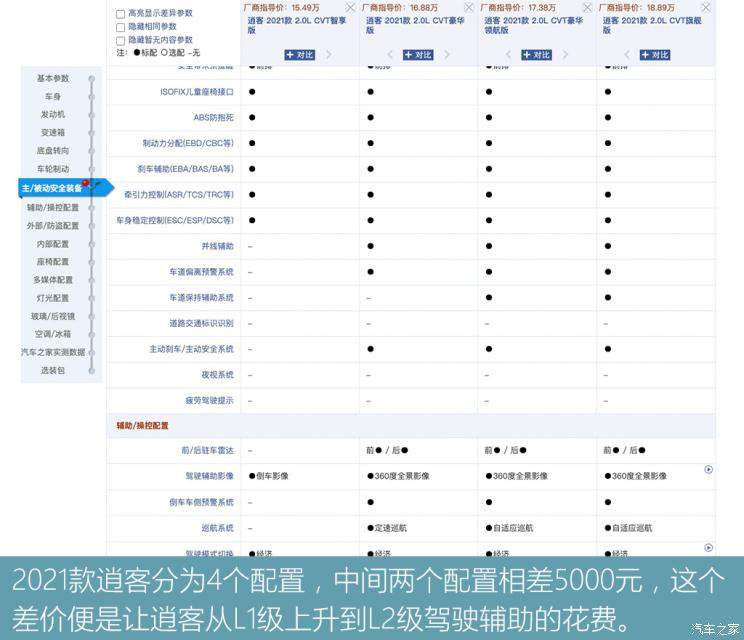
Task: Open the 刹车辅助(EBA/BAS/BA等) parameter label
Action: [x=186, y=168]
